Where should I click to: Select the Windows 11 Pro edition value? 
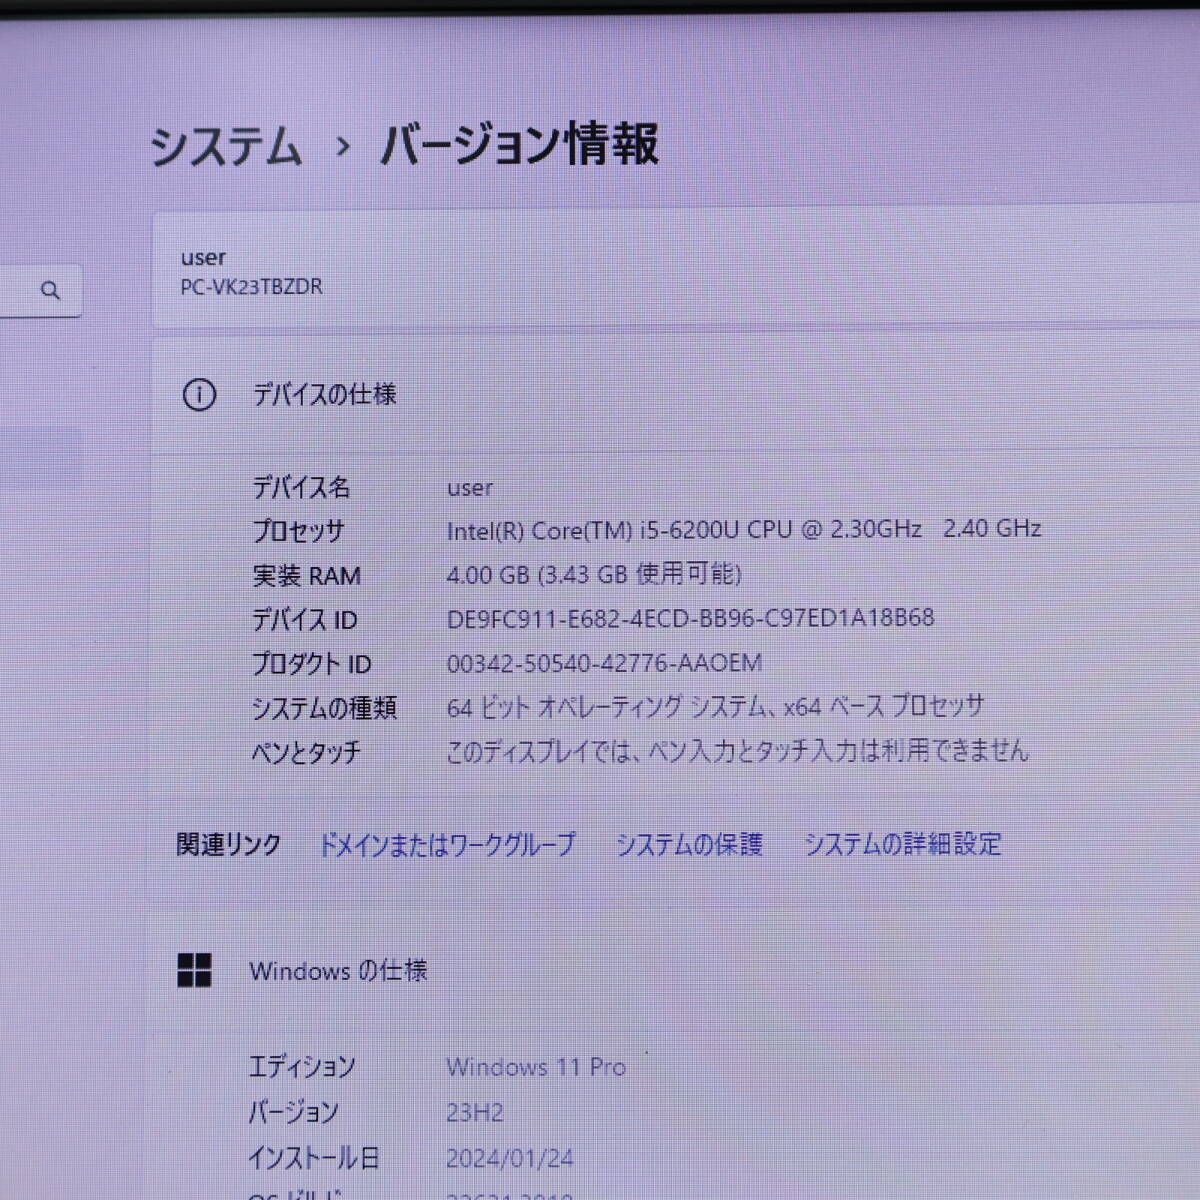click(x=536, y=1067)
